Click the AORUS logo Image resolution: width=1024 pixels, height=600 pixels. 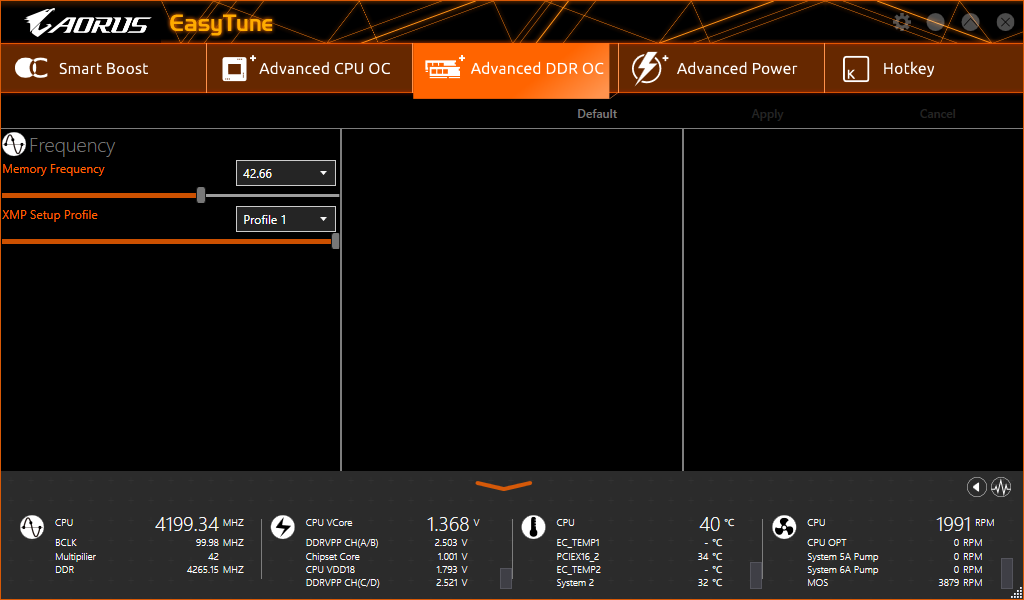pos(88,24)
